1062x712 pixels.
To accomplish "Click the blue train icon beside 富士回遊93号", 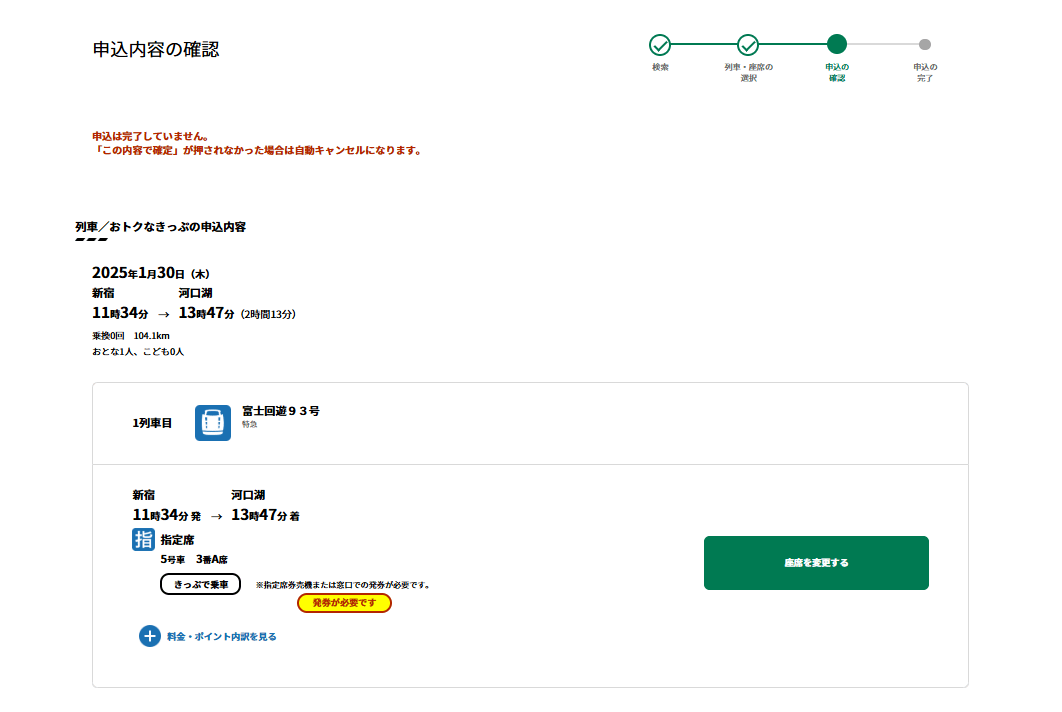I will click(212, 423).
